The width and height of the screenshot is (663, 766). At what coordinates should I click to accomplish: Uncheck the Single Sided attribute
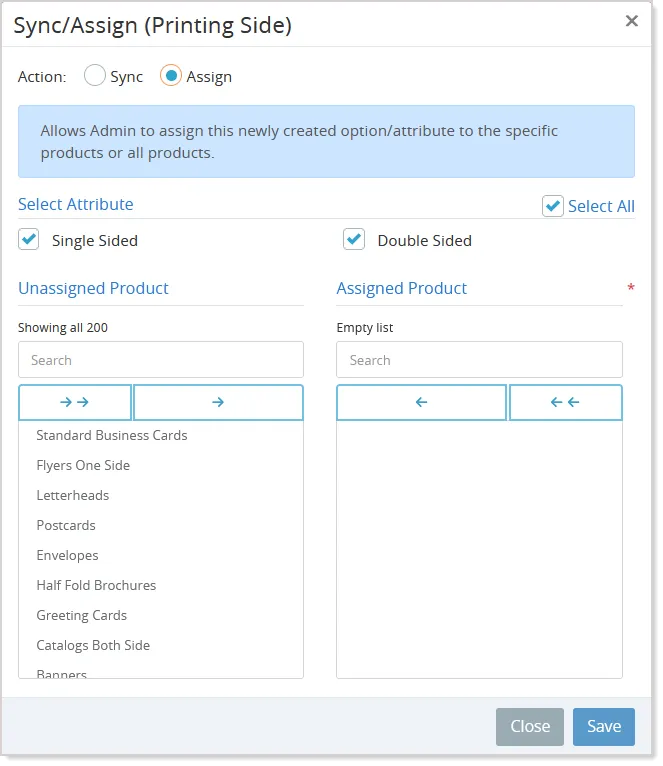tap(29, 239)
